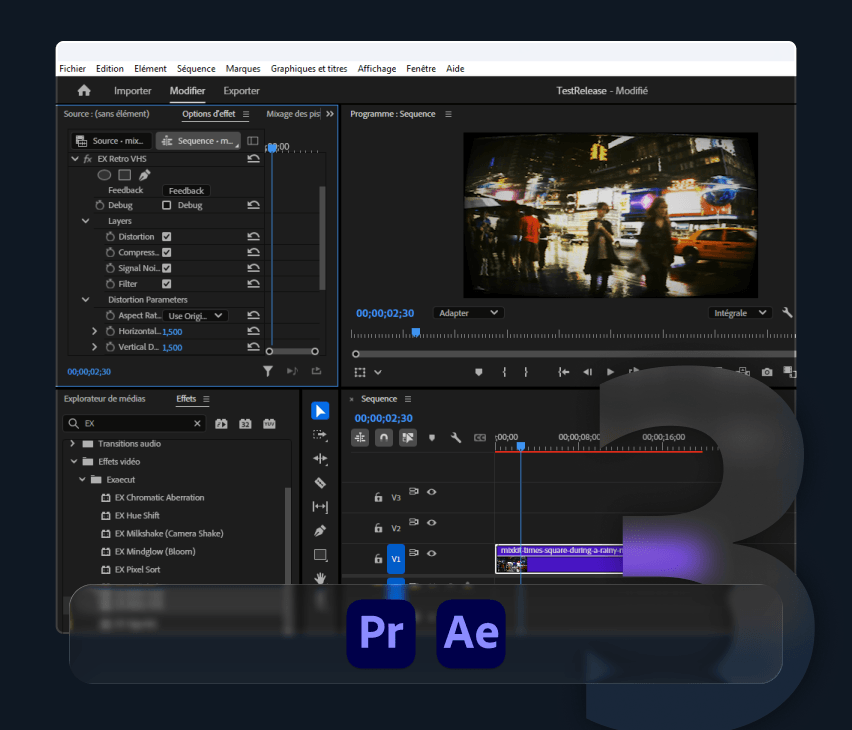852x730 pixels.
Task: Activate the Ripple Edit tool
Action: [x=320, y=459]
